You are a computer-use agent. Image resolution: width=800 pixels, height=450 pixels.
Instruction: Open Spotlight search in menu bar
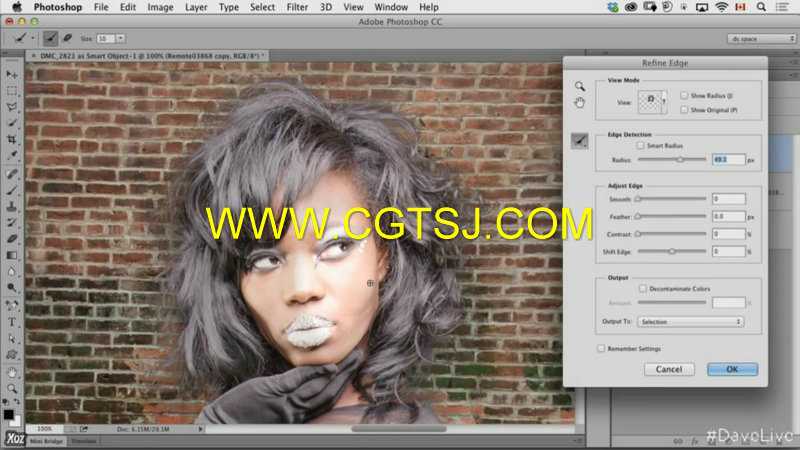pyautogui.click(x=761, y=7)
